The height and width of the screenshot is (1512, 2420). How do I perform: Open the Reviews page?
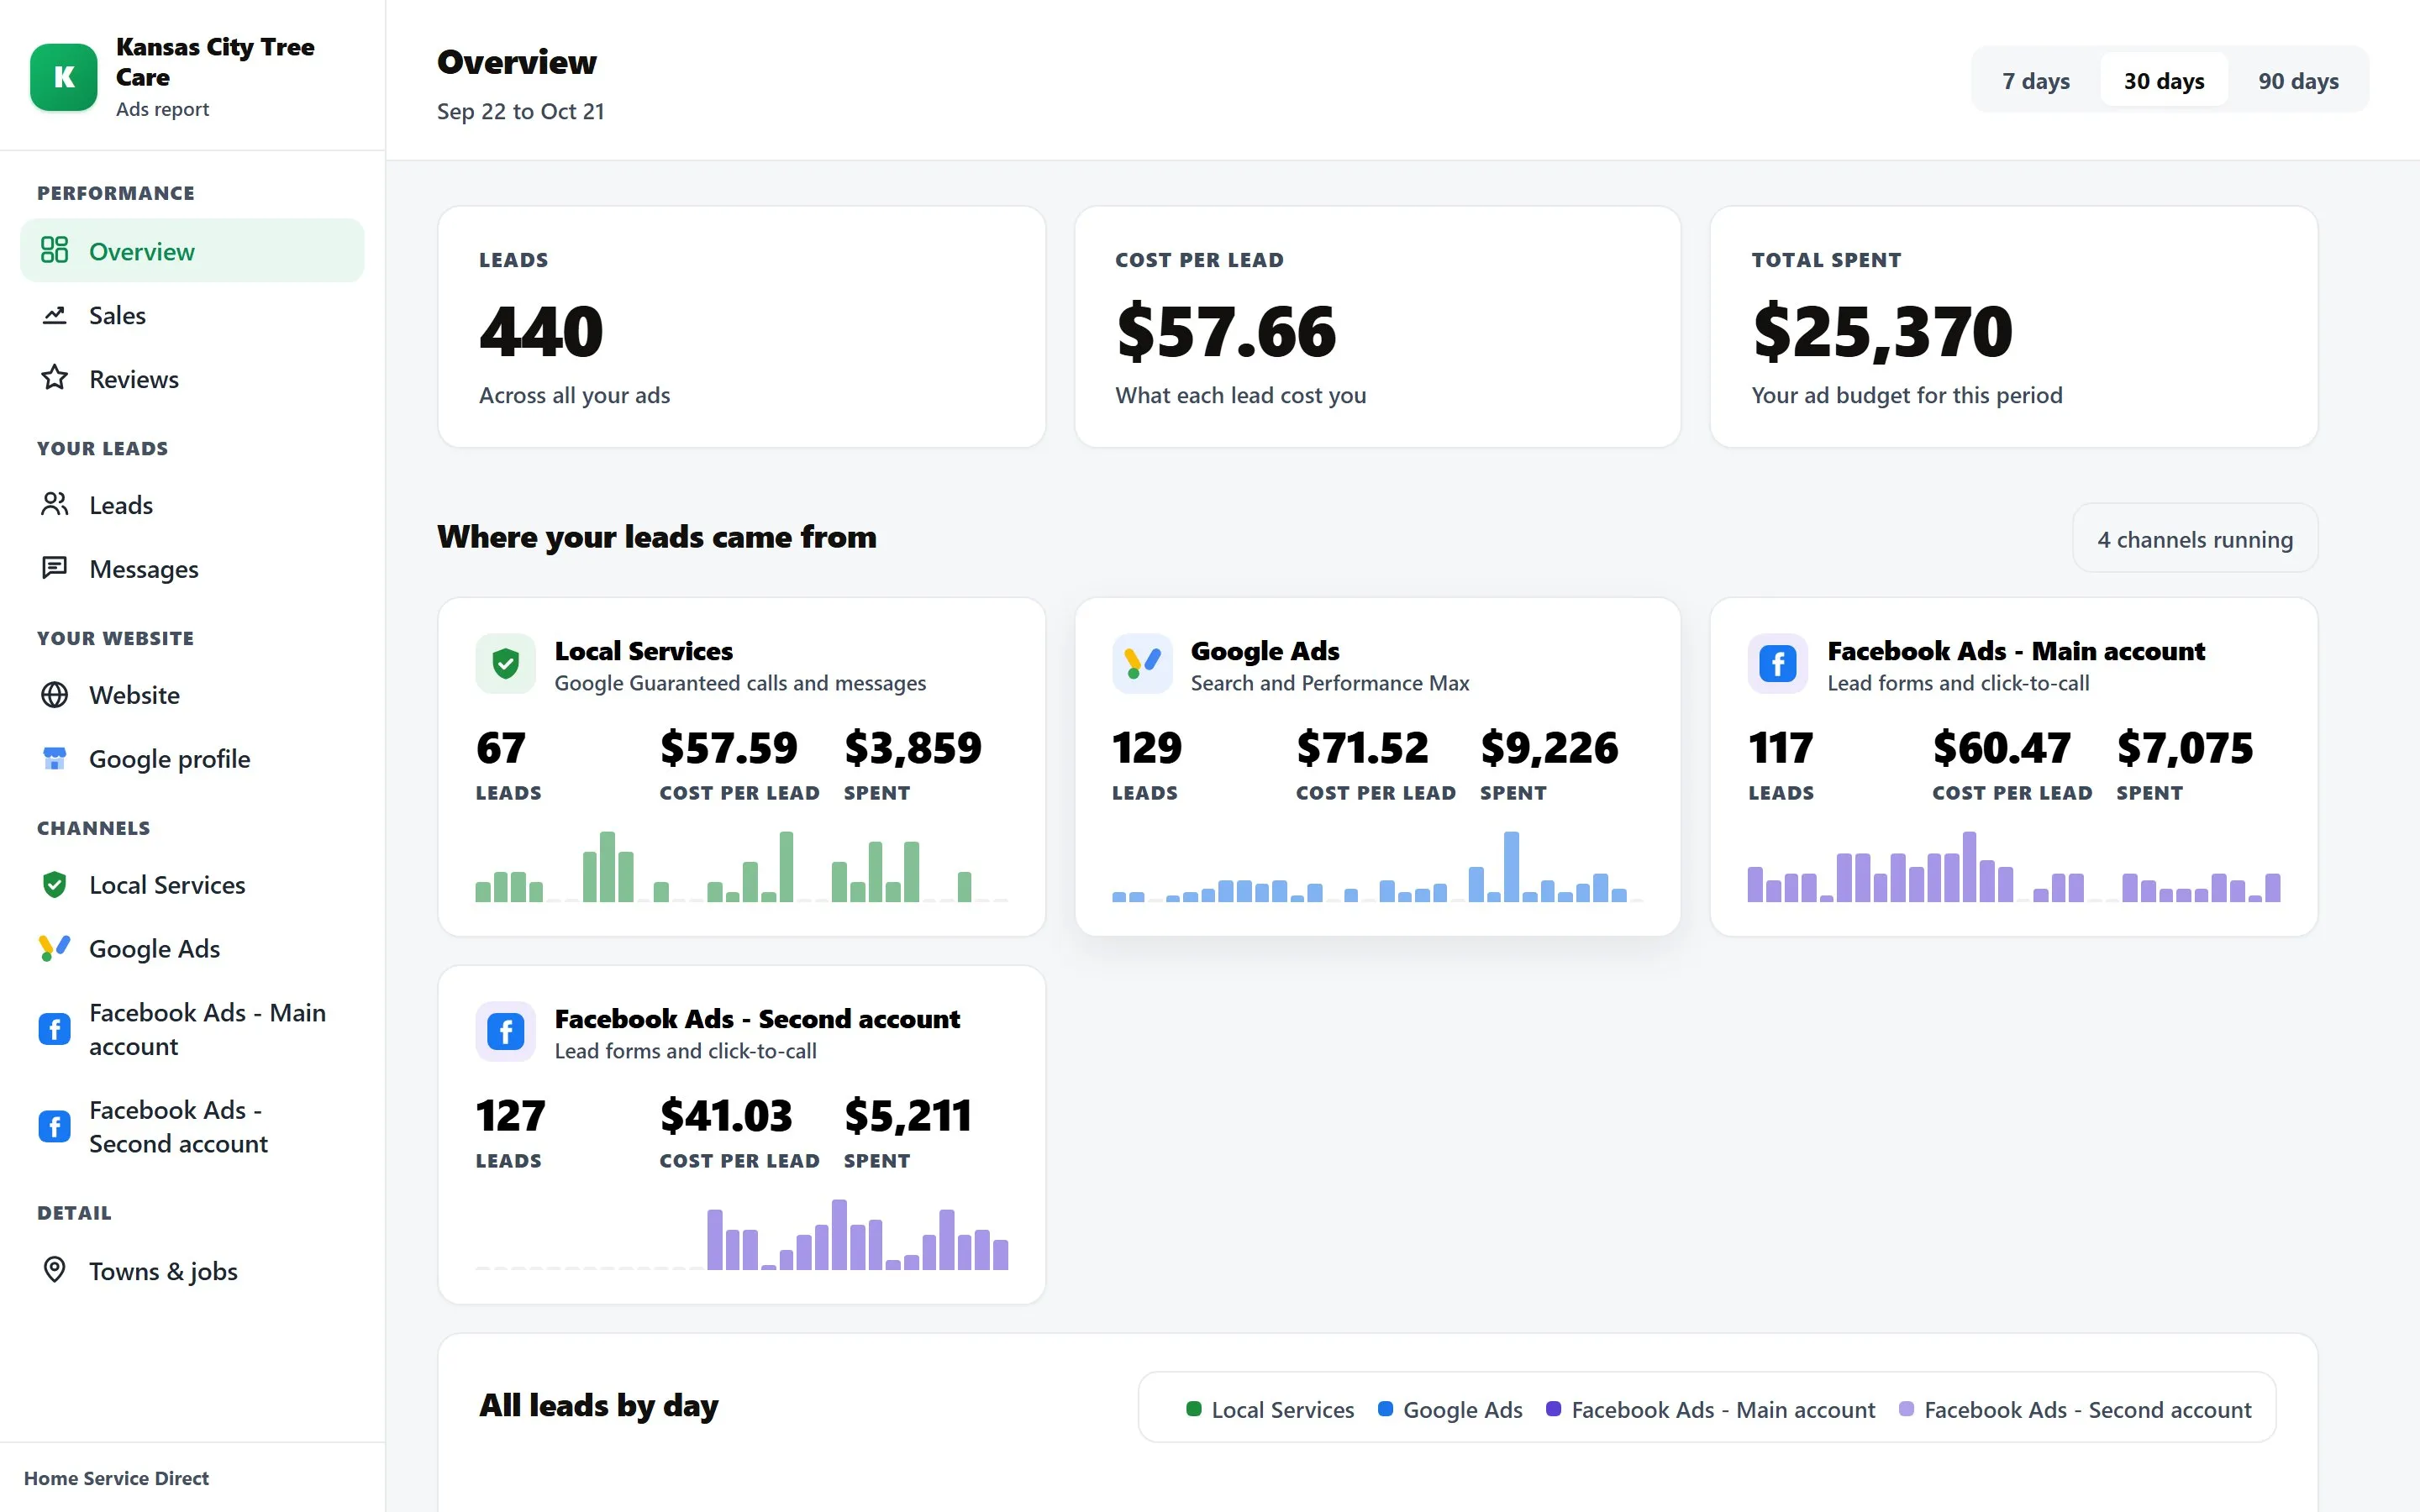click(192, 379)
